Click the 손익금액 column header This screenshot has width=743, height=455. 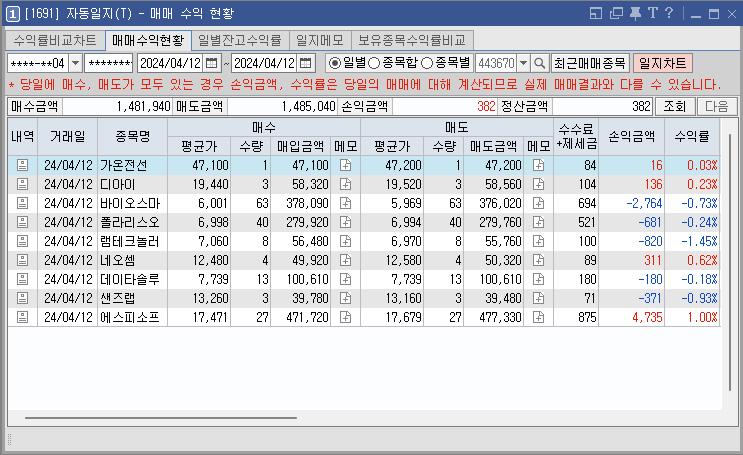click(631, 136)
